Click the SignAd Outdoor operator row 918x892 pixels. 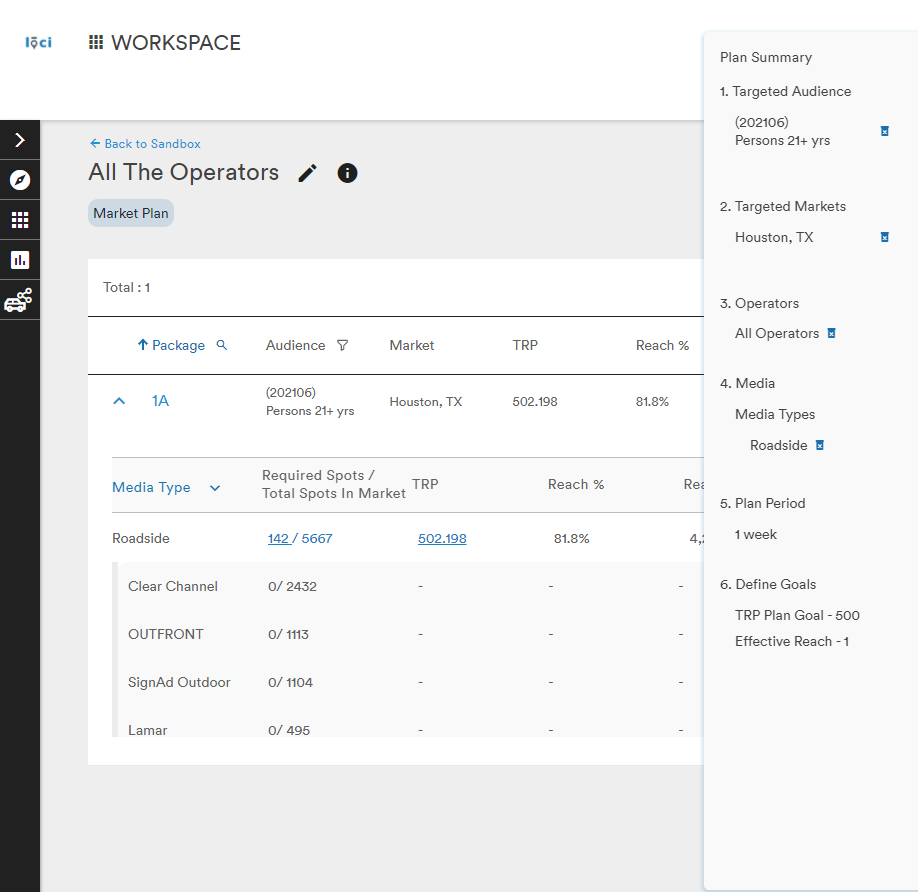click(x=408, y=682)
